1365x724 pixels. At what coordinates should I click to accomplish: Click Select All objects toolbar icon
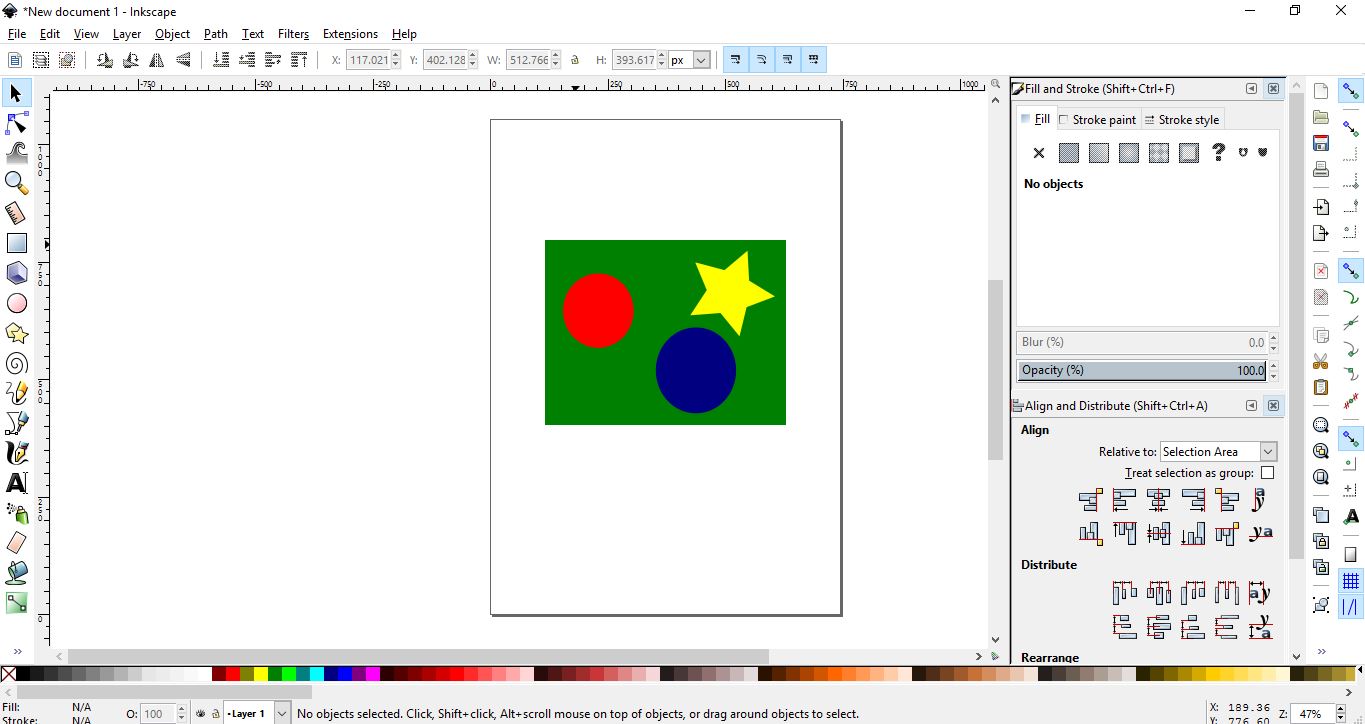15,60
